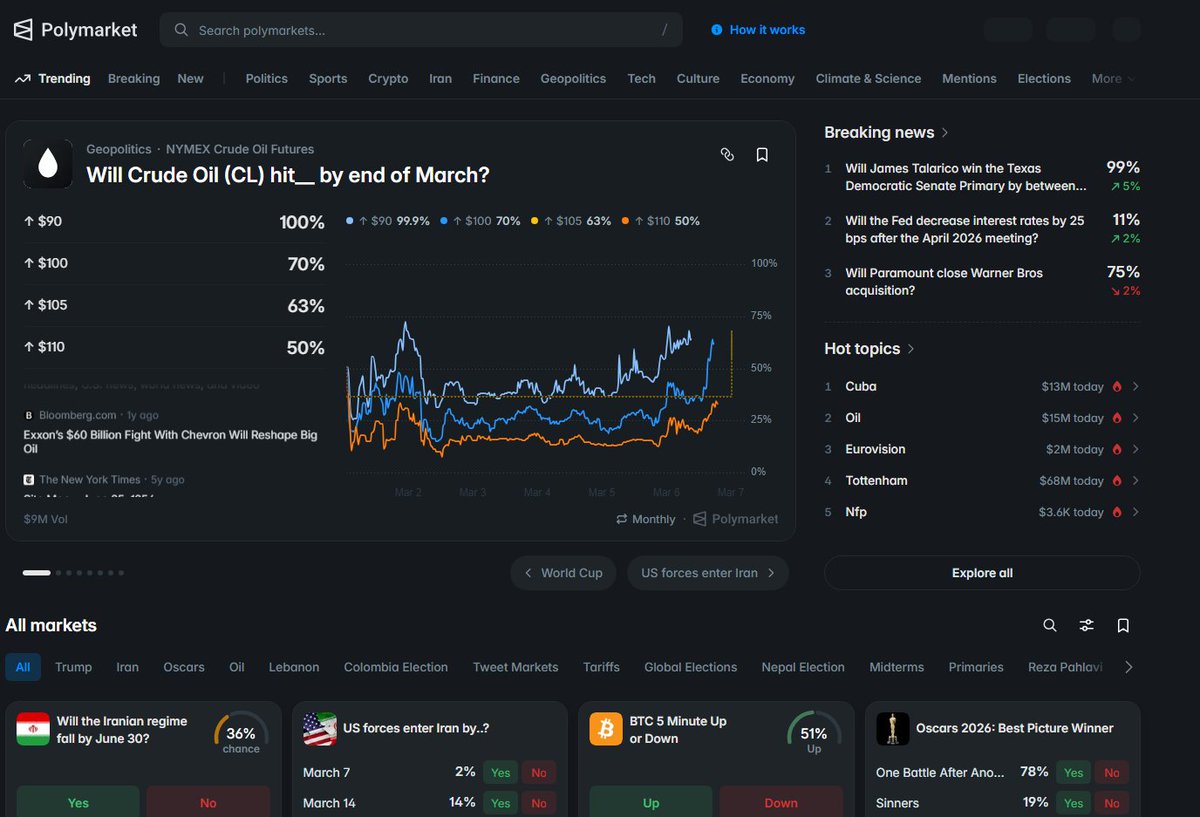Click the Bloomberg.com source icon

(x=29, y=414)
